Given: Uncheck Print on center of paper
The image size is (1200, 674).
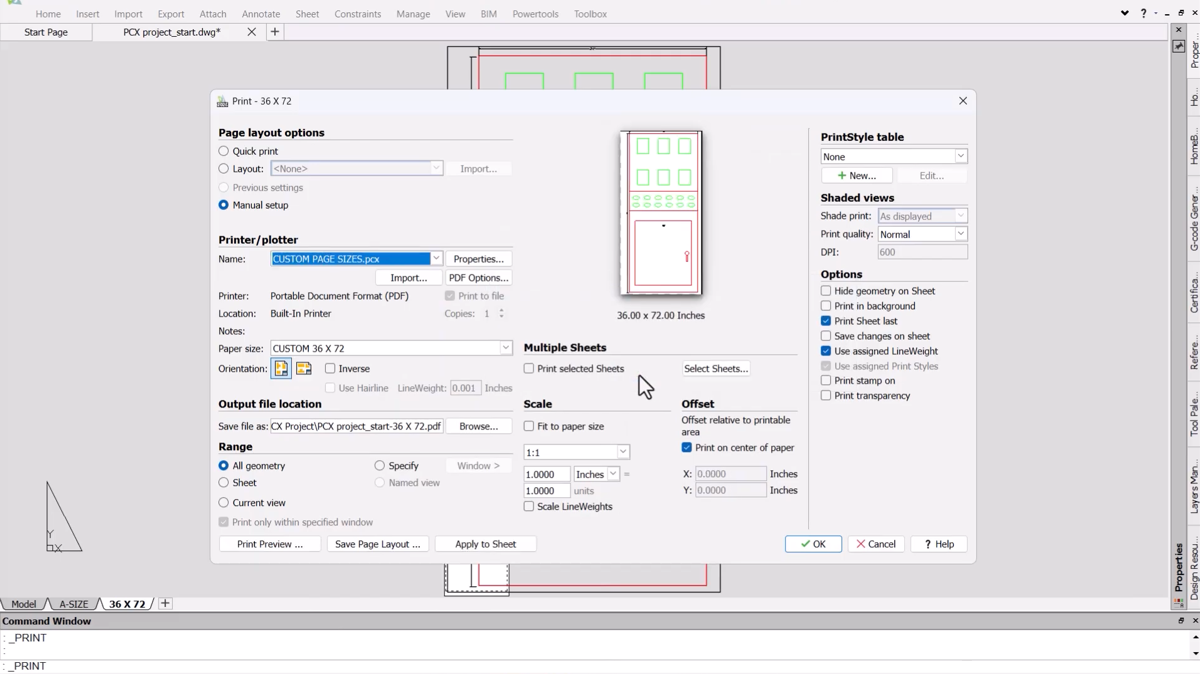Looking at the screenshot, I should click(687, 448).
